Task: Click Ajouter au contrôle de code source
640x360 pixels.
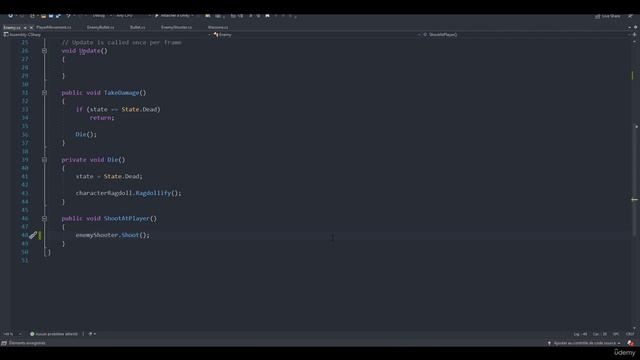Action: (x=584, y=343)
